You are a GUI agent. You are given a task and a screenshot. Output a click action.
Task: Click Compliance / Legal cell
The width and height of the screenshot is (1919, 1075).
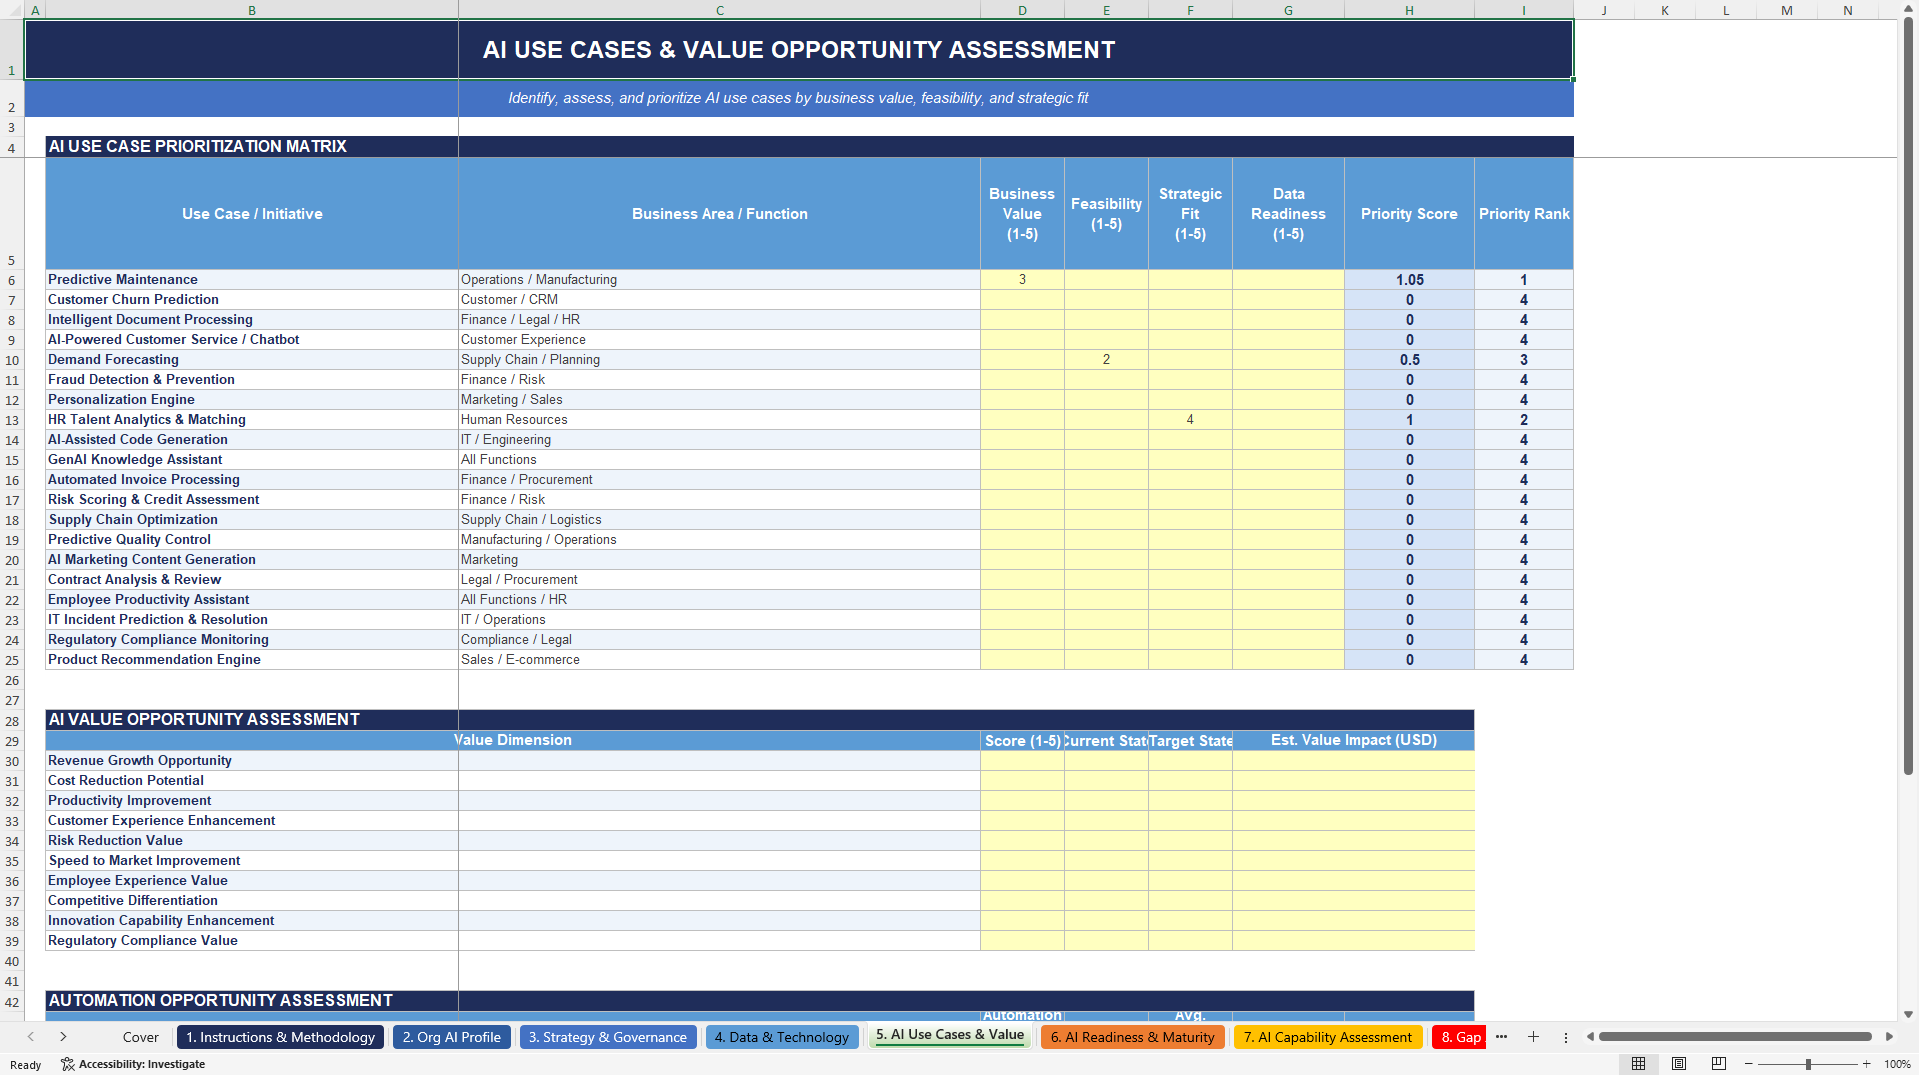pos(719,640)
